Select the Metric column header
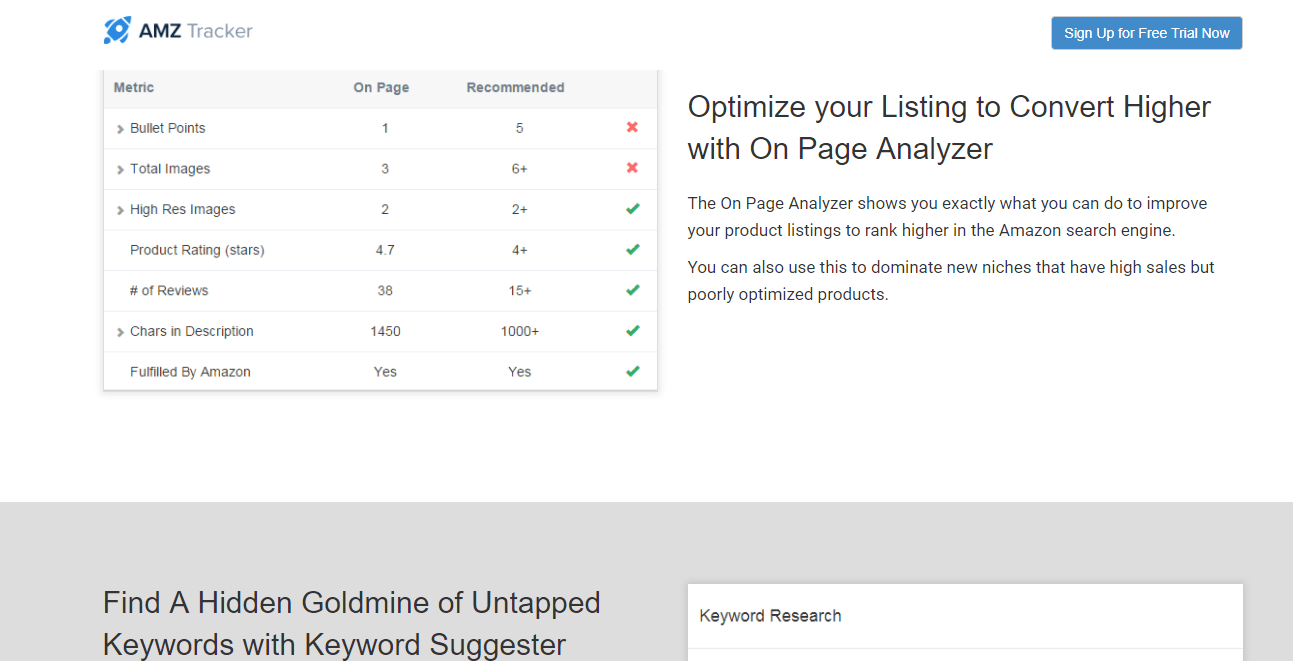 click(x=134, y=88)
